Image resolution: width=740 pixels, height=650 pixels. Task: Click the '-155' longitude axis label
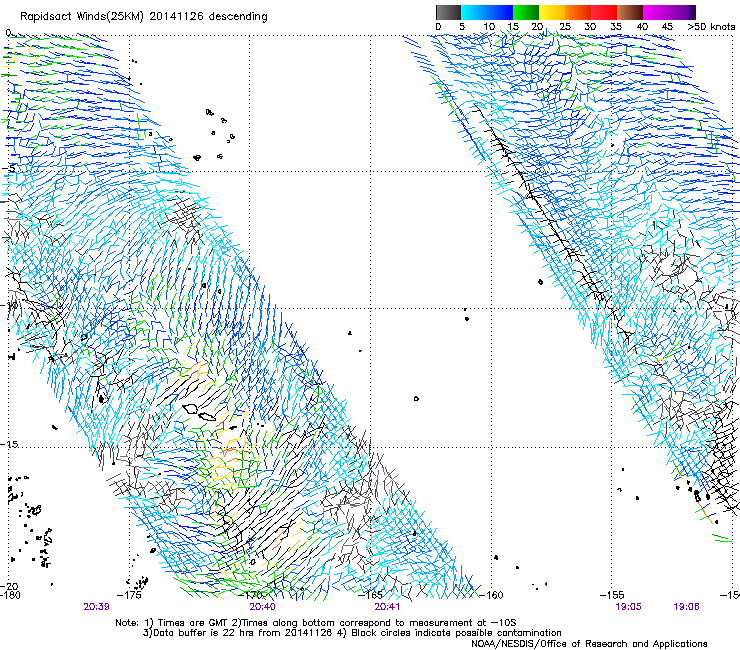pos(612,595)
